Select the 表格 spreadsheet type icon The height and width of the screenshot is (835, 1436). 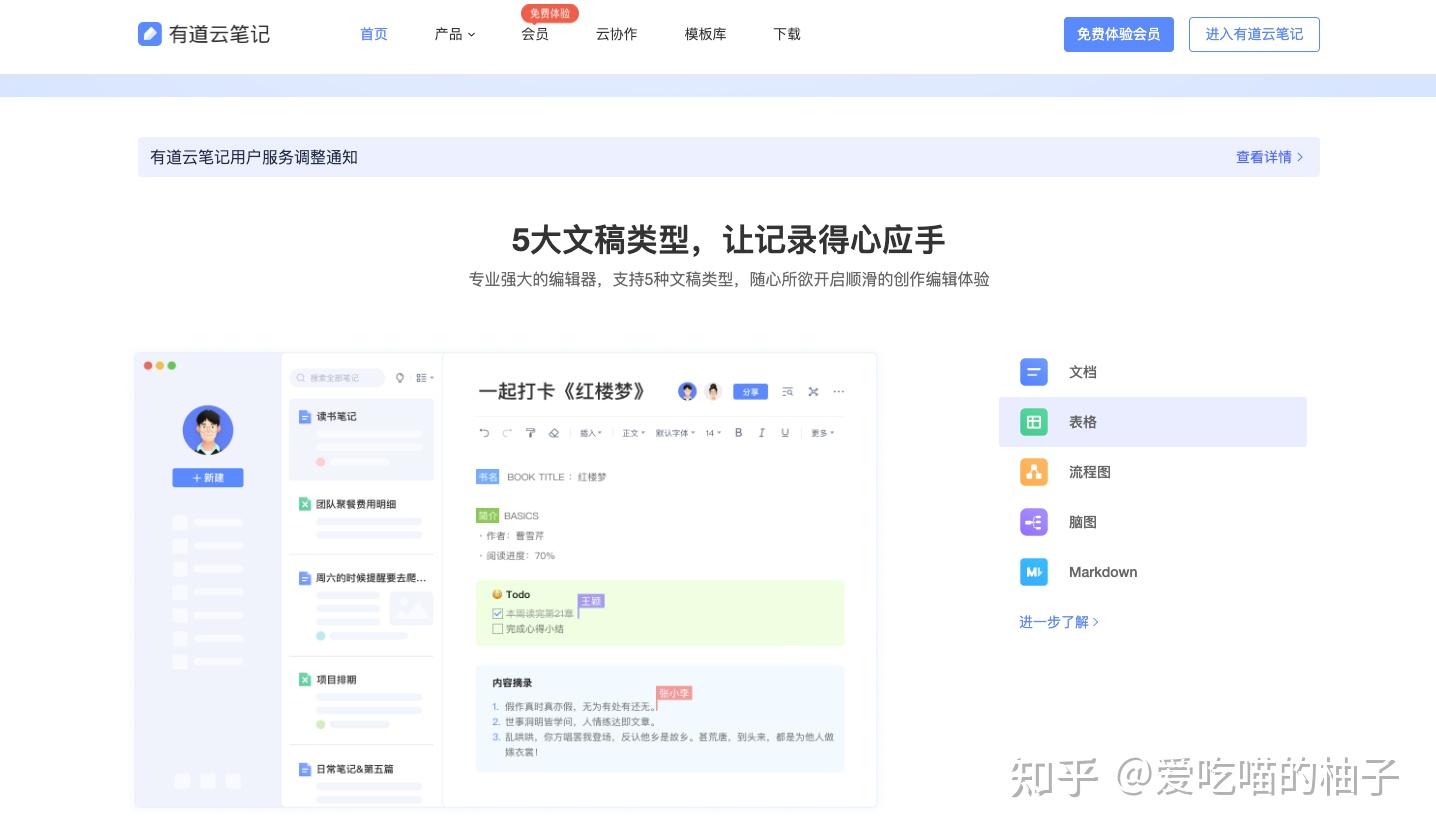click(x=1033, y=422)
